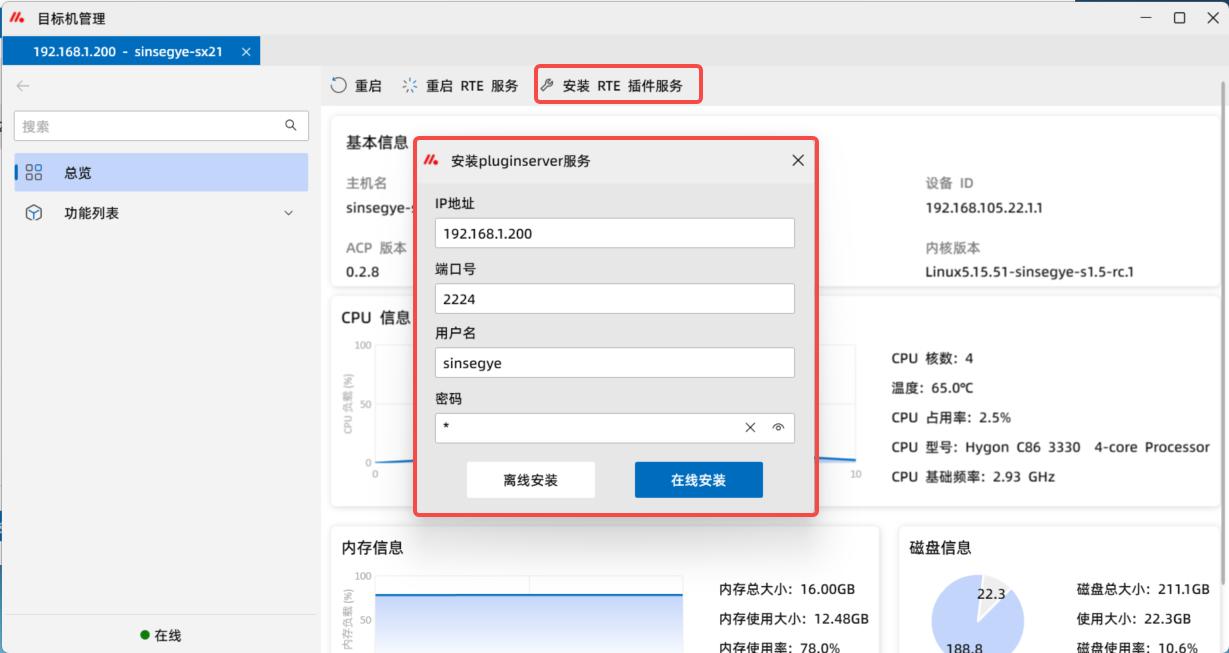Clear the password field with X icon
The image size is (1229, 653).
[750, 428]
